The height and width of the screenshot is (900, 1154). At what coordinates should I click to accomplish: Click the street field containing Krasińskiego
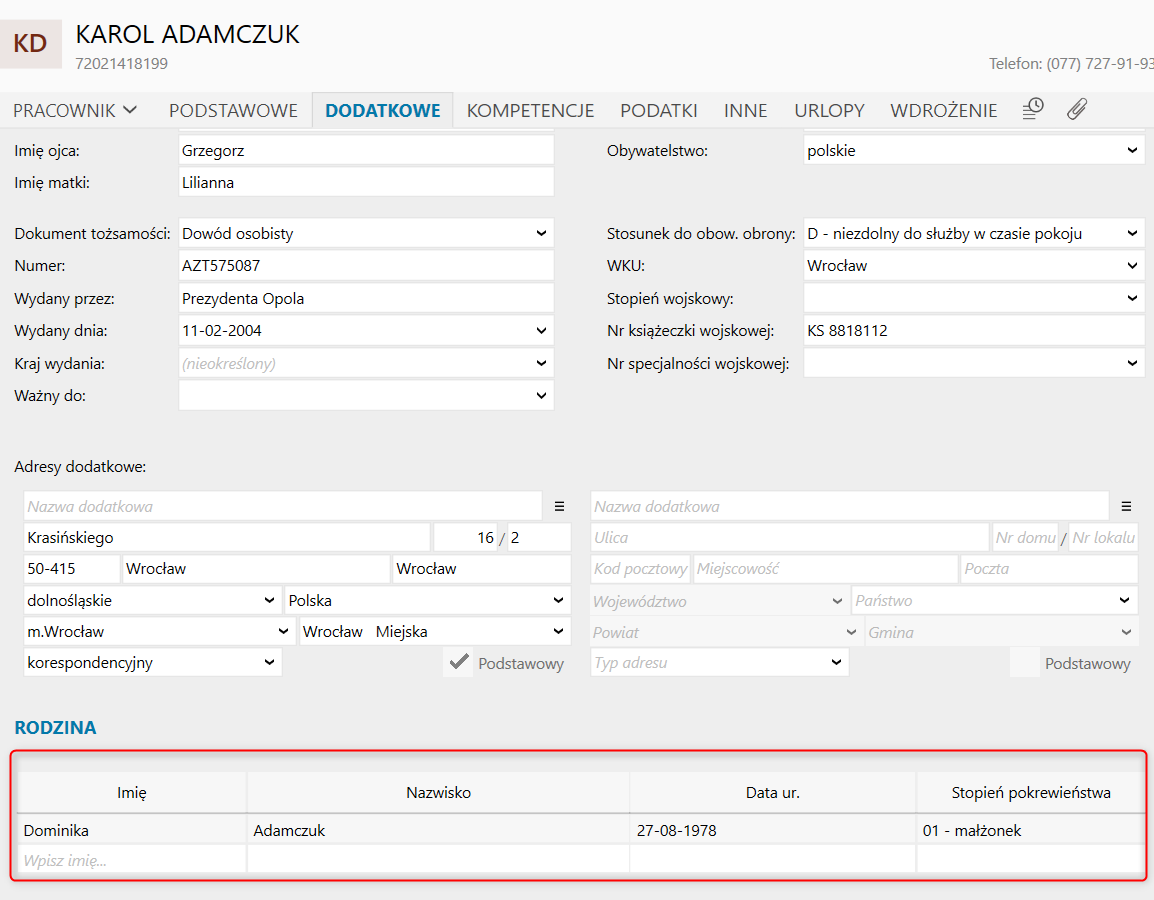227,537
